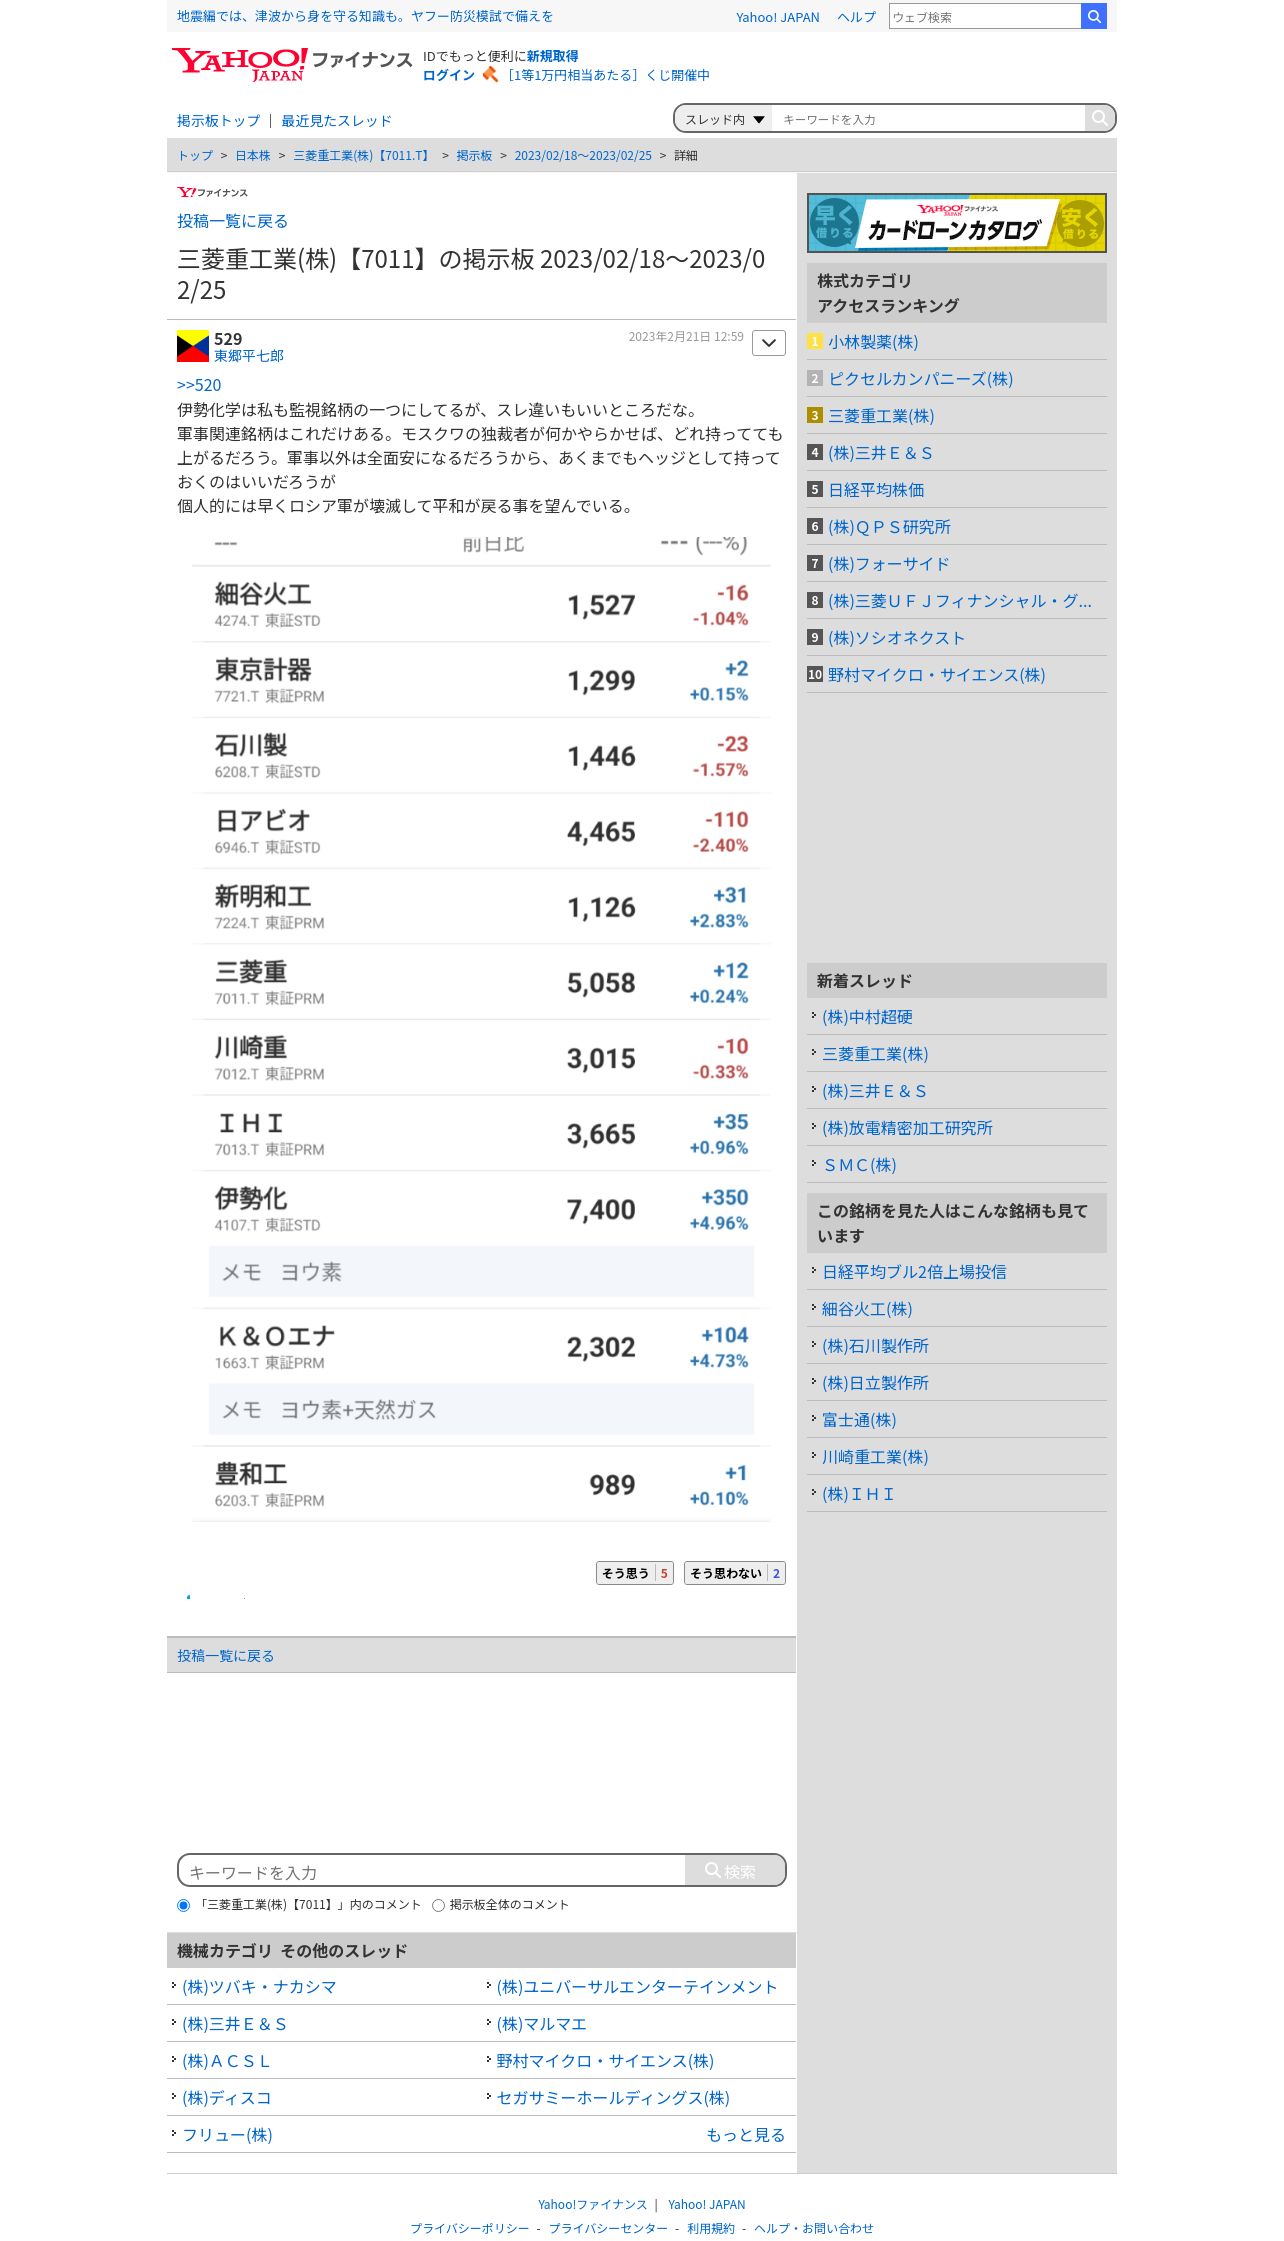Open footer 利用規約 link
Image resolution: width=1284 pixels, height=2241 pixels.
pos(710,2228)
